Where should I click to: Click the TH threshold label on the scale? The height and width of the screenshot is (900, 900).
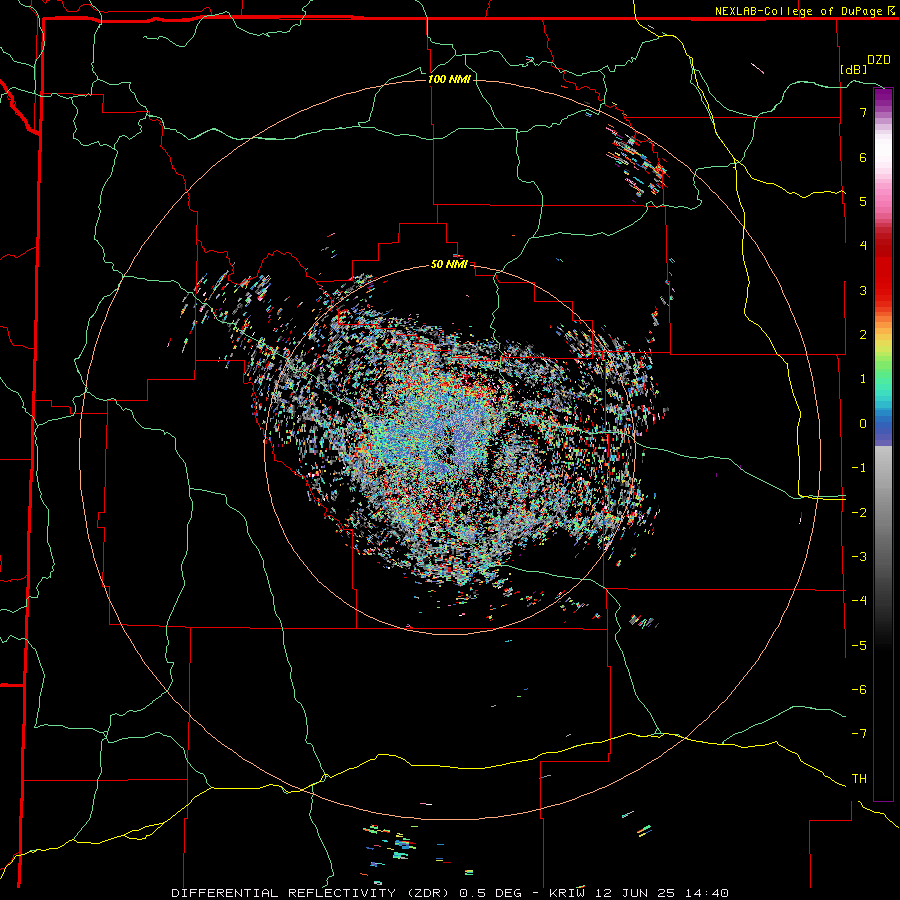pos(859,779)
